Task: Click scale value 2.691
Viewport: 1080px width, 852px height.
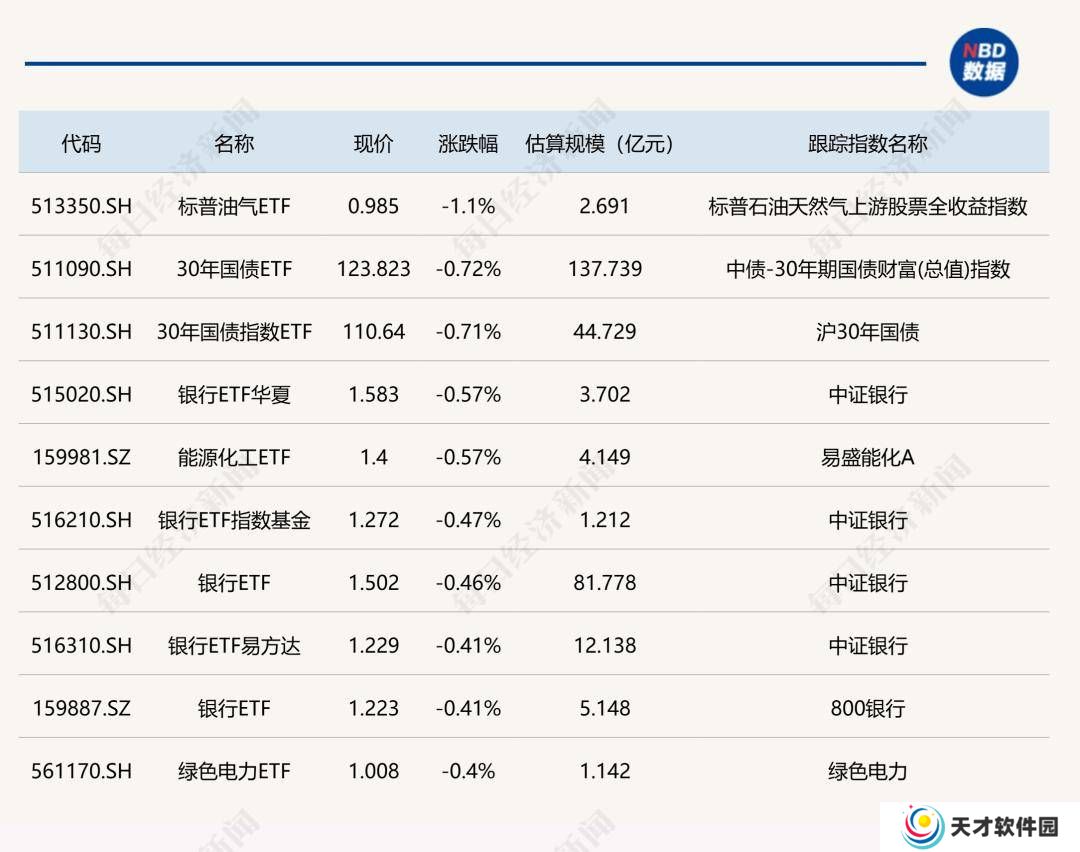Action: (605, 206)
